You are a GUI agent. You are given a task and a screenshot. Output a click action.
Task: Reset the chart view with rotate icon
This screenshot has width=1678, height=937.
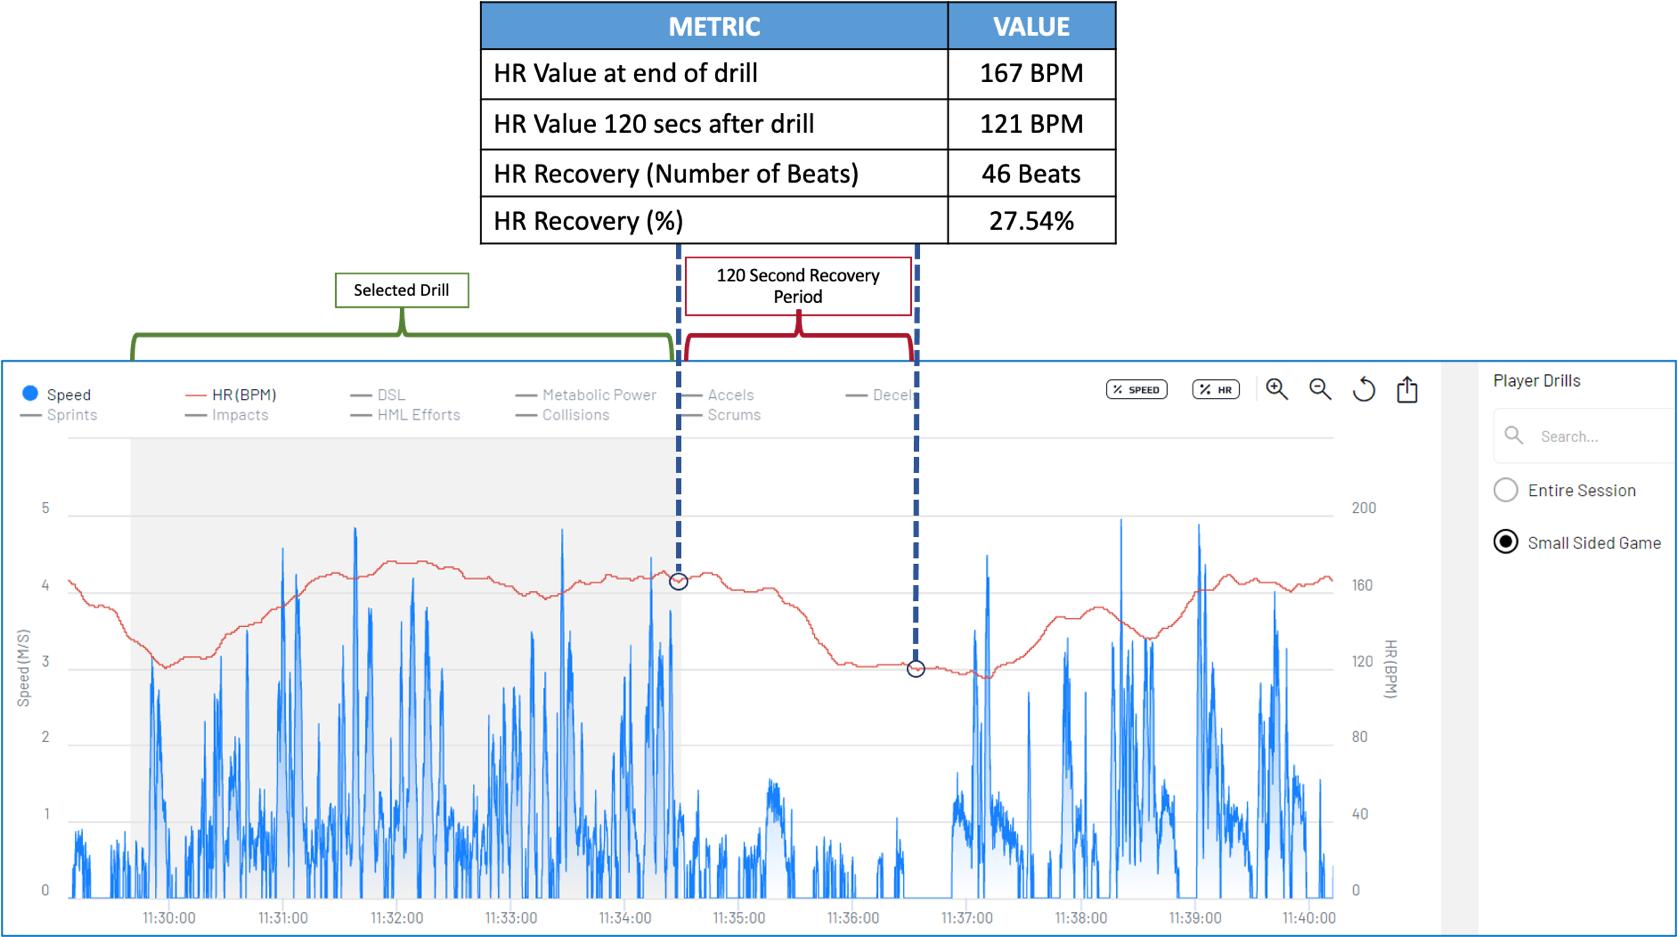1364,389
